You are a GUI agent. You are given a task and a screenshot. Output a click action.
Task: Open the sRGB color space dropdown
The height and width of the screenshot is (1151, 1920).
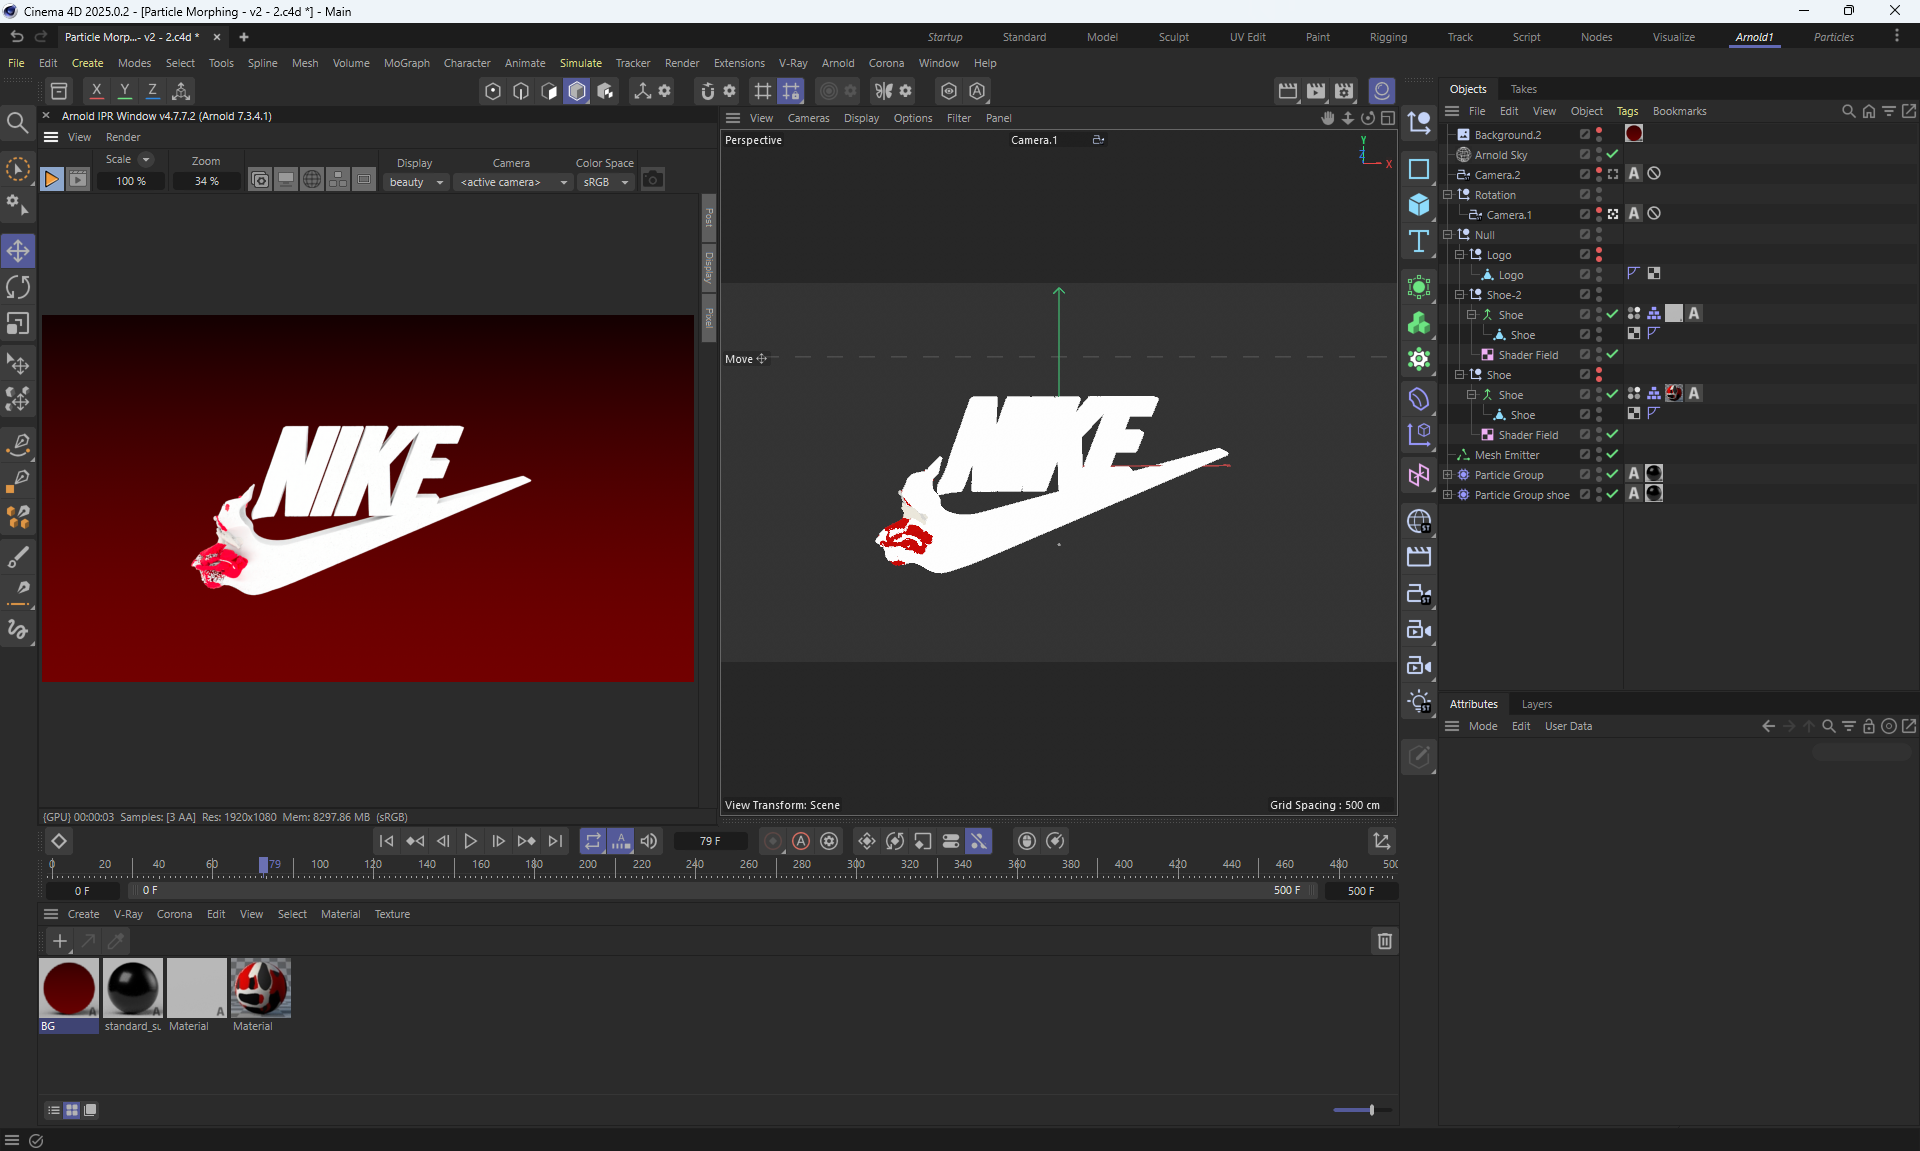click(606, 182)
